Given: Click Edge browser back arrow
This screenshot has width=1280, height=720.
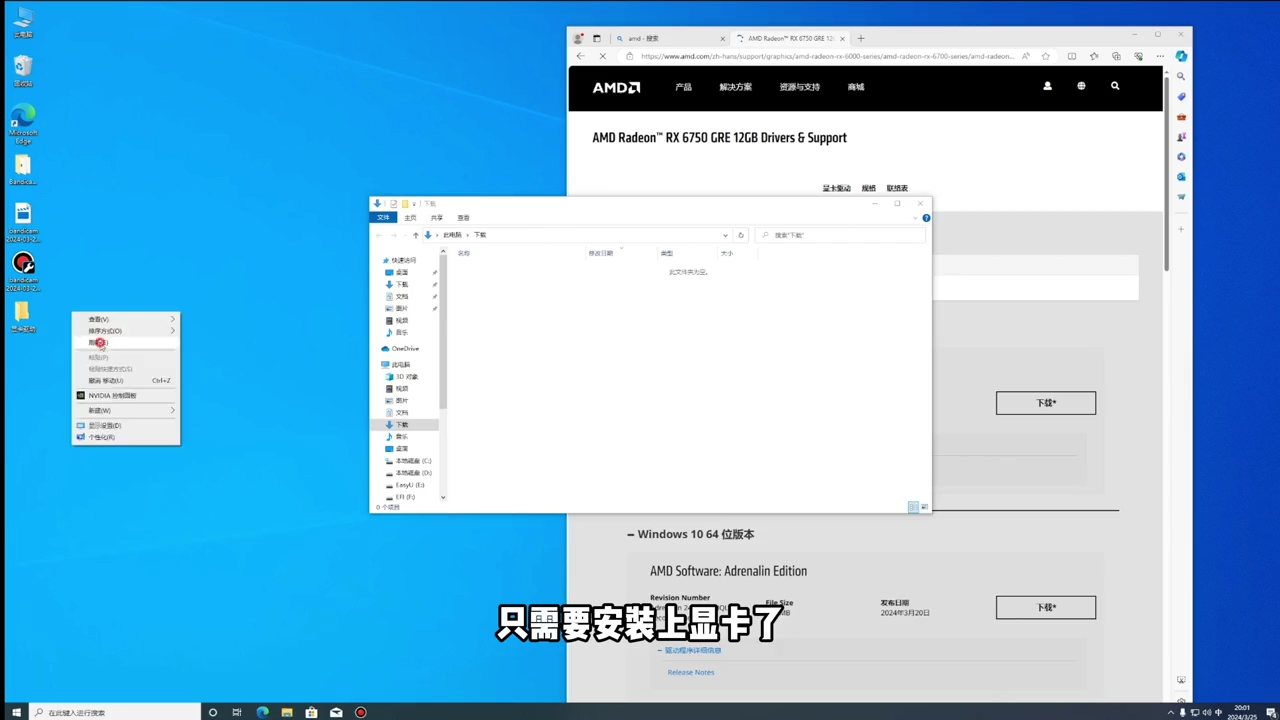Looking at the screenshot, I should tap(581, 56).
